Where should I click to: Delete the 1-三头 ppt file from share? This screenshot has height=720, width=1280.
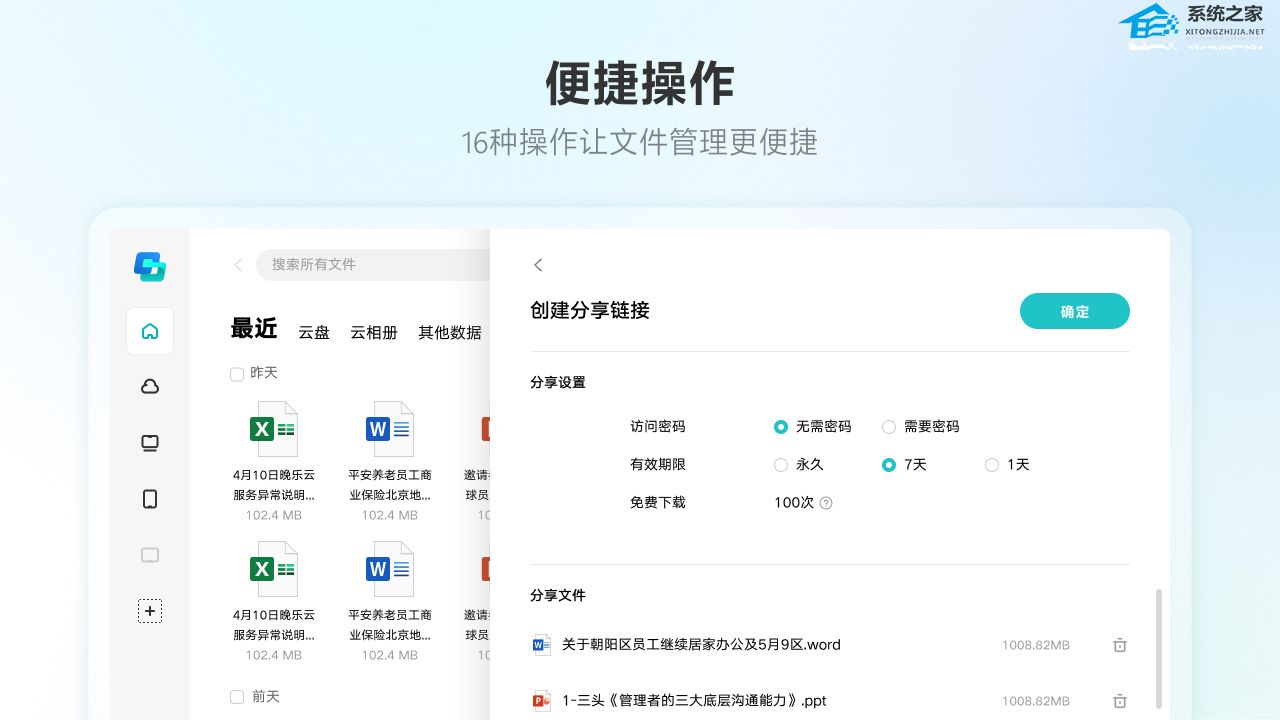pos(1120,701)
